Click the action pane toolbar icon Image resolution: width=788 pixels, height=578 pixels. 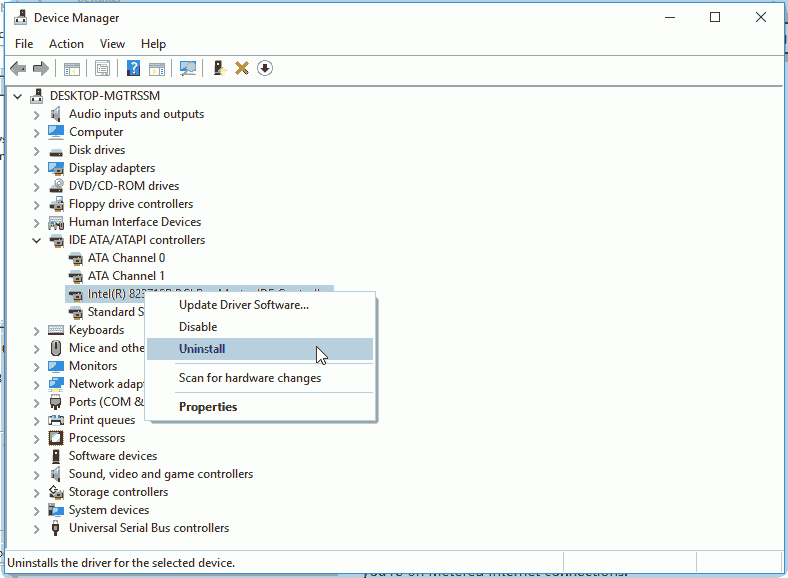point(157,68)
